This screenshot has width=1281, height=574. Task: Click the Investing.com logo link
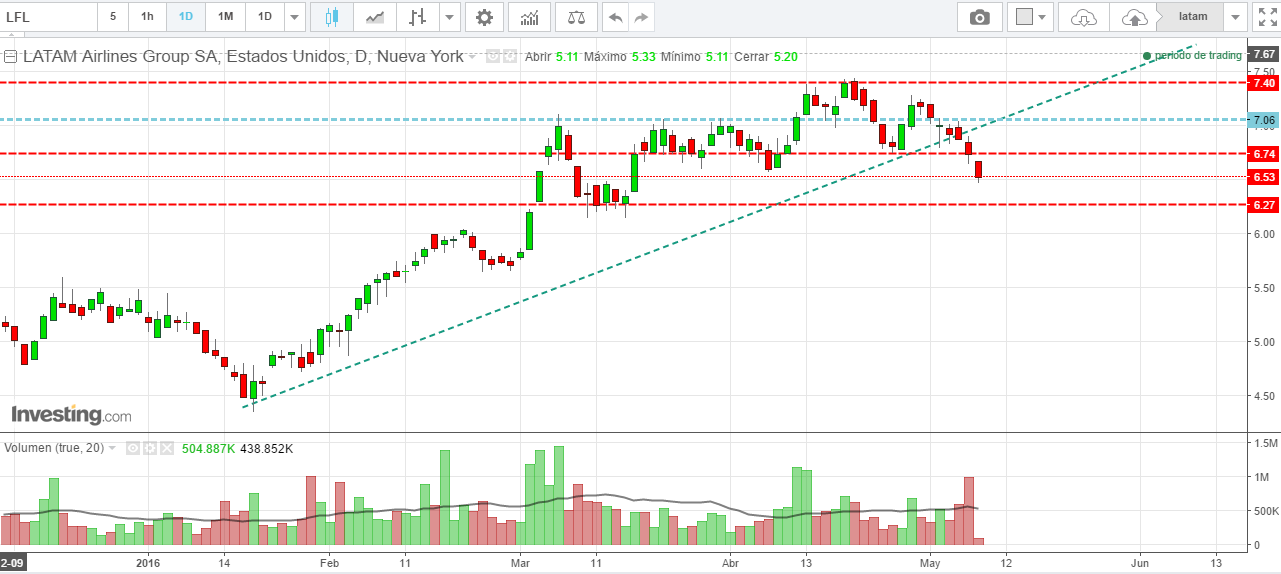click(x=71, y=414)
